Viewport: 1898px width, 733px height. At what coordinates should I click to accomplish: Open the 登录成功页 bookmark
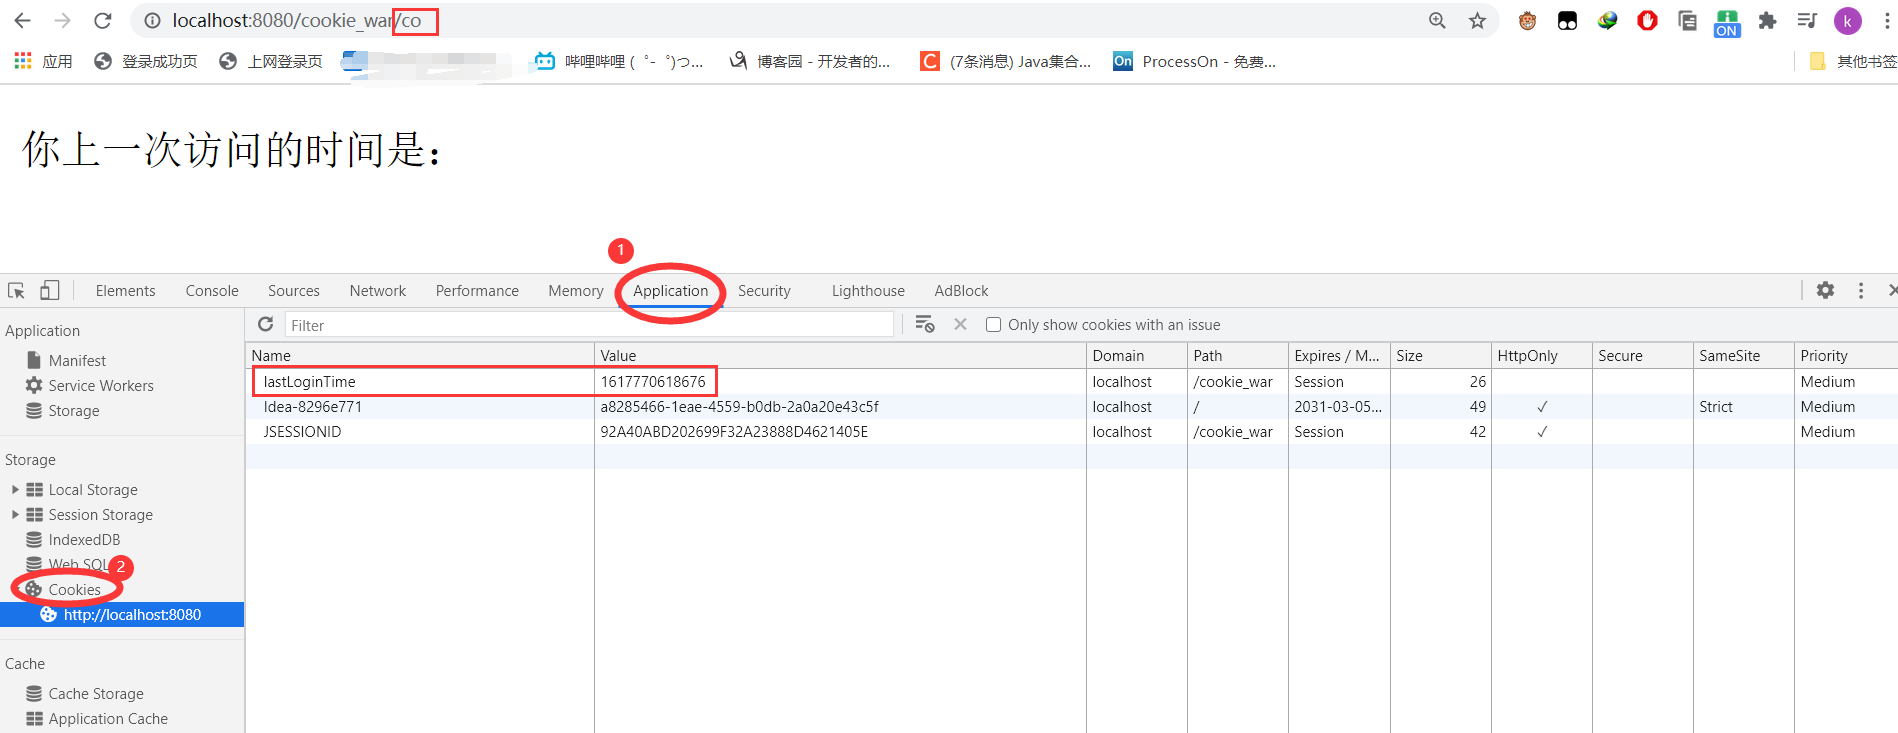[146, 61]
